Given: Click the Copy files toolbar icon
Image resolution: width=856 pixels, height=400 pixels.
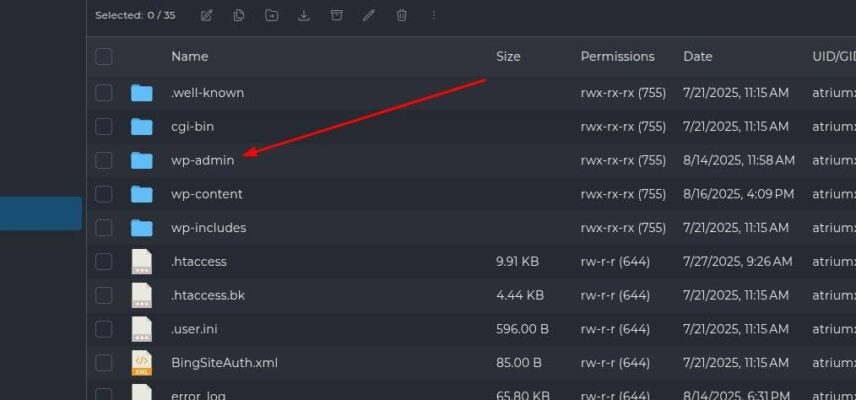Looking at the screenshot, I should tap(239, 15).
